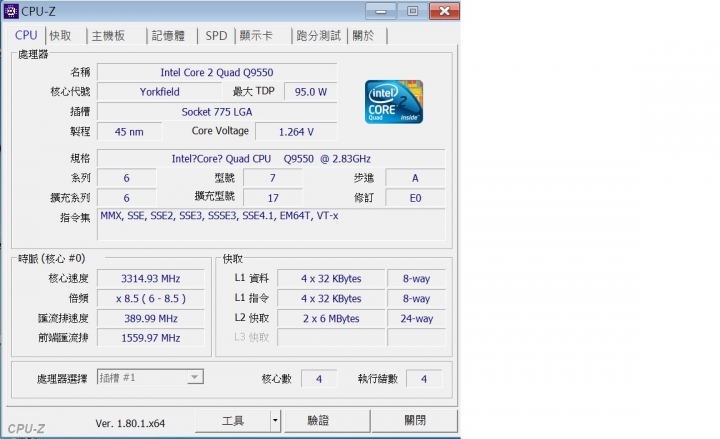Viewport: 720px width, 439px height.
Task: Expand the 工具 button dropdown arrow
Action: (x=275, y=421)
